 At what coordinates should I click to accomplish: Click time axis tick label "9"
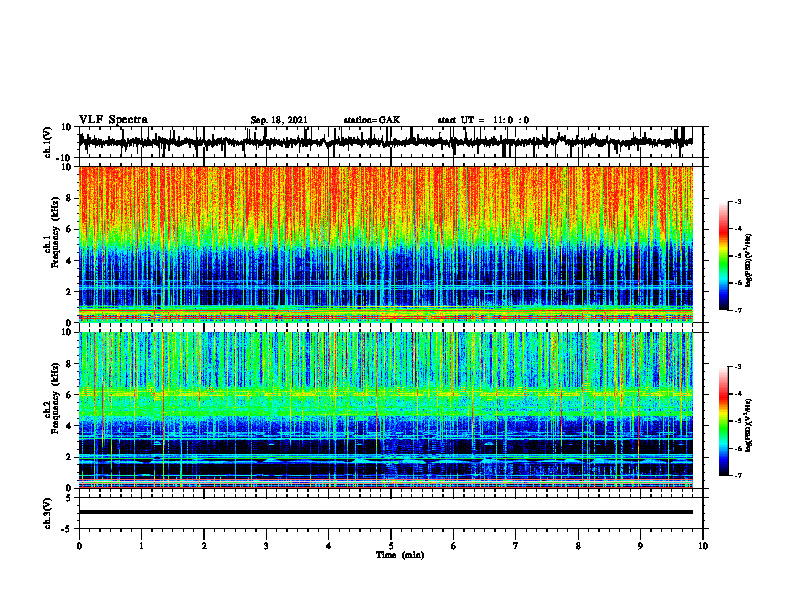(x=640, y=546)
